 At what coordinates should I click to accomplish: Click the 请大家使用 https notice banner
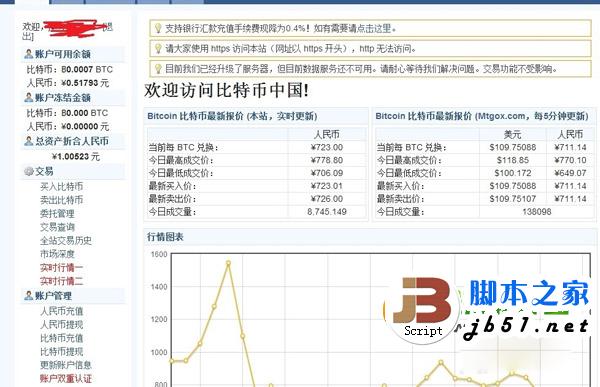[370, 49]
